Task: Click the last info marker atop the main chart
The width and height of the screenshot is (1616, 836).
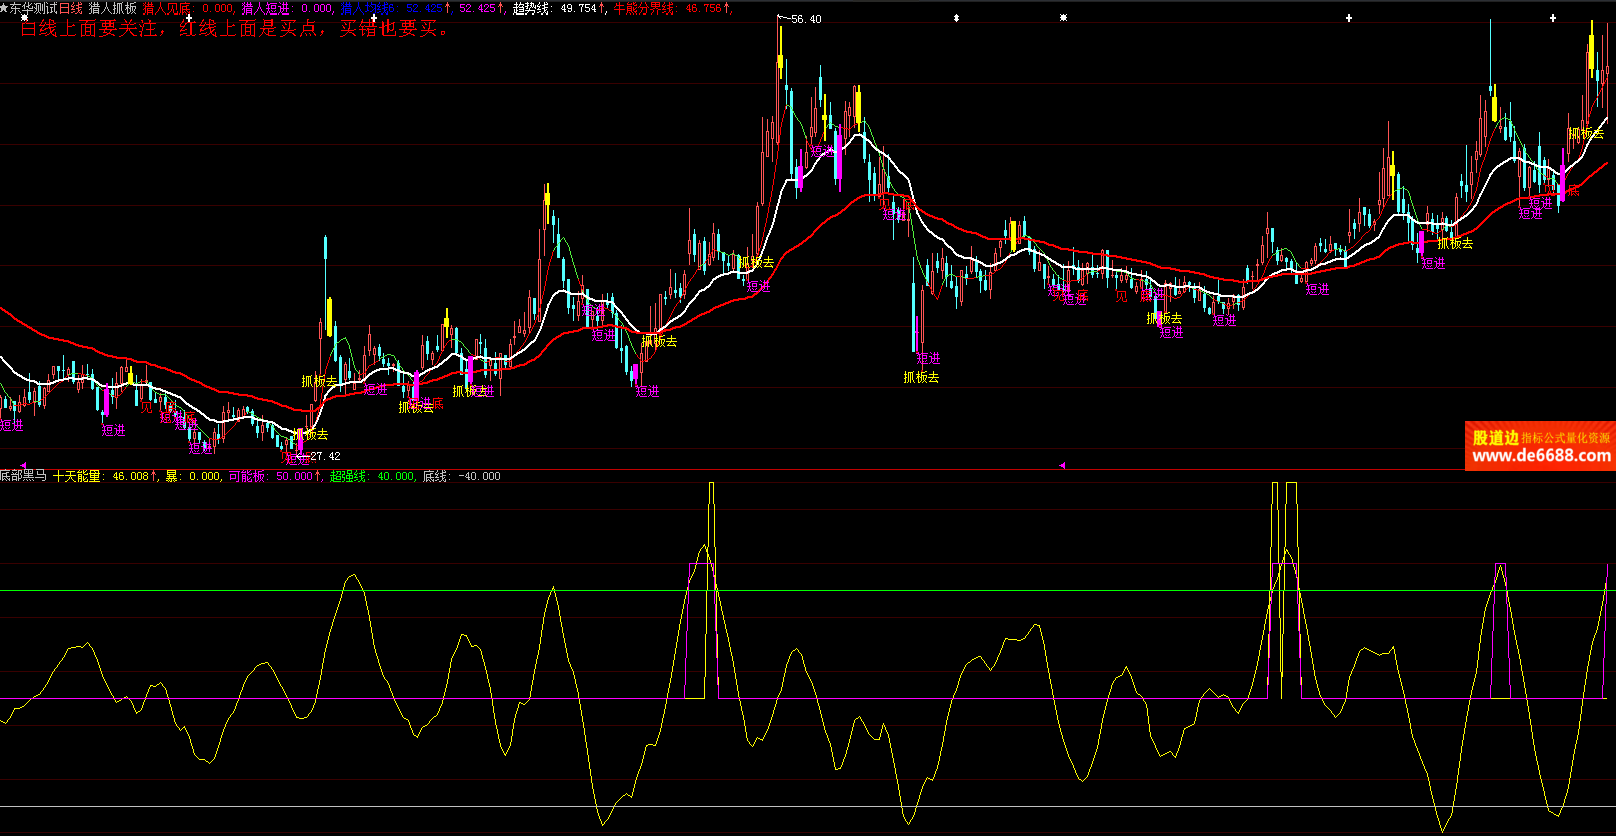Action: click(x=1553, y=18)
